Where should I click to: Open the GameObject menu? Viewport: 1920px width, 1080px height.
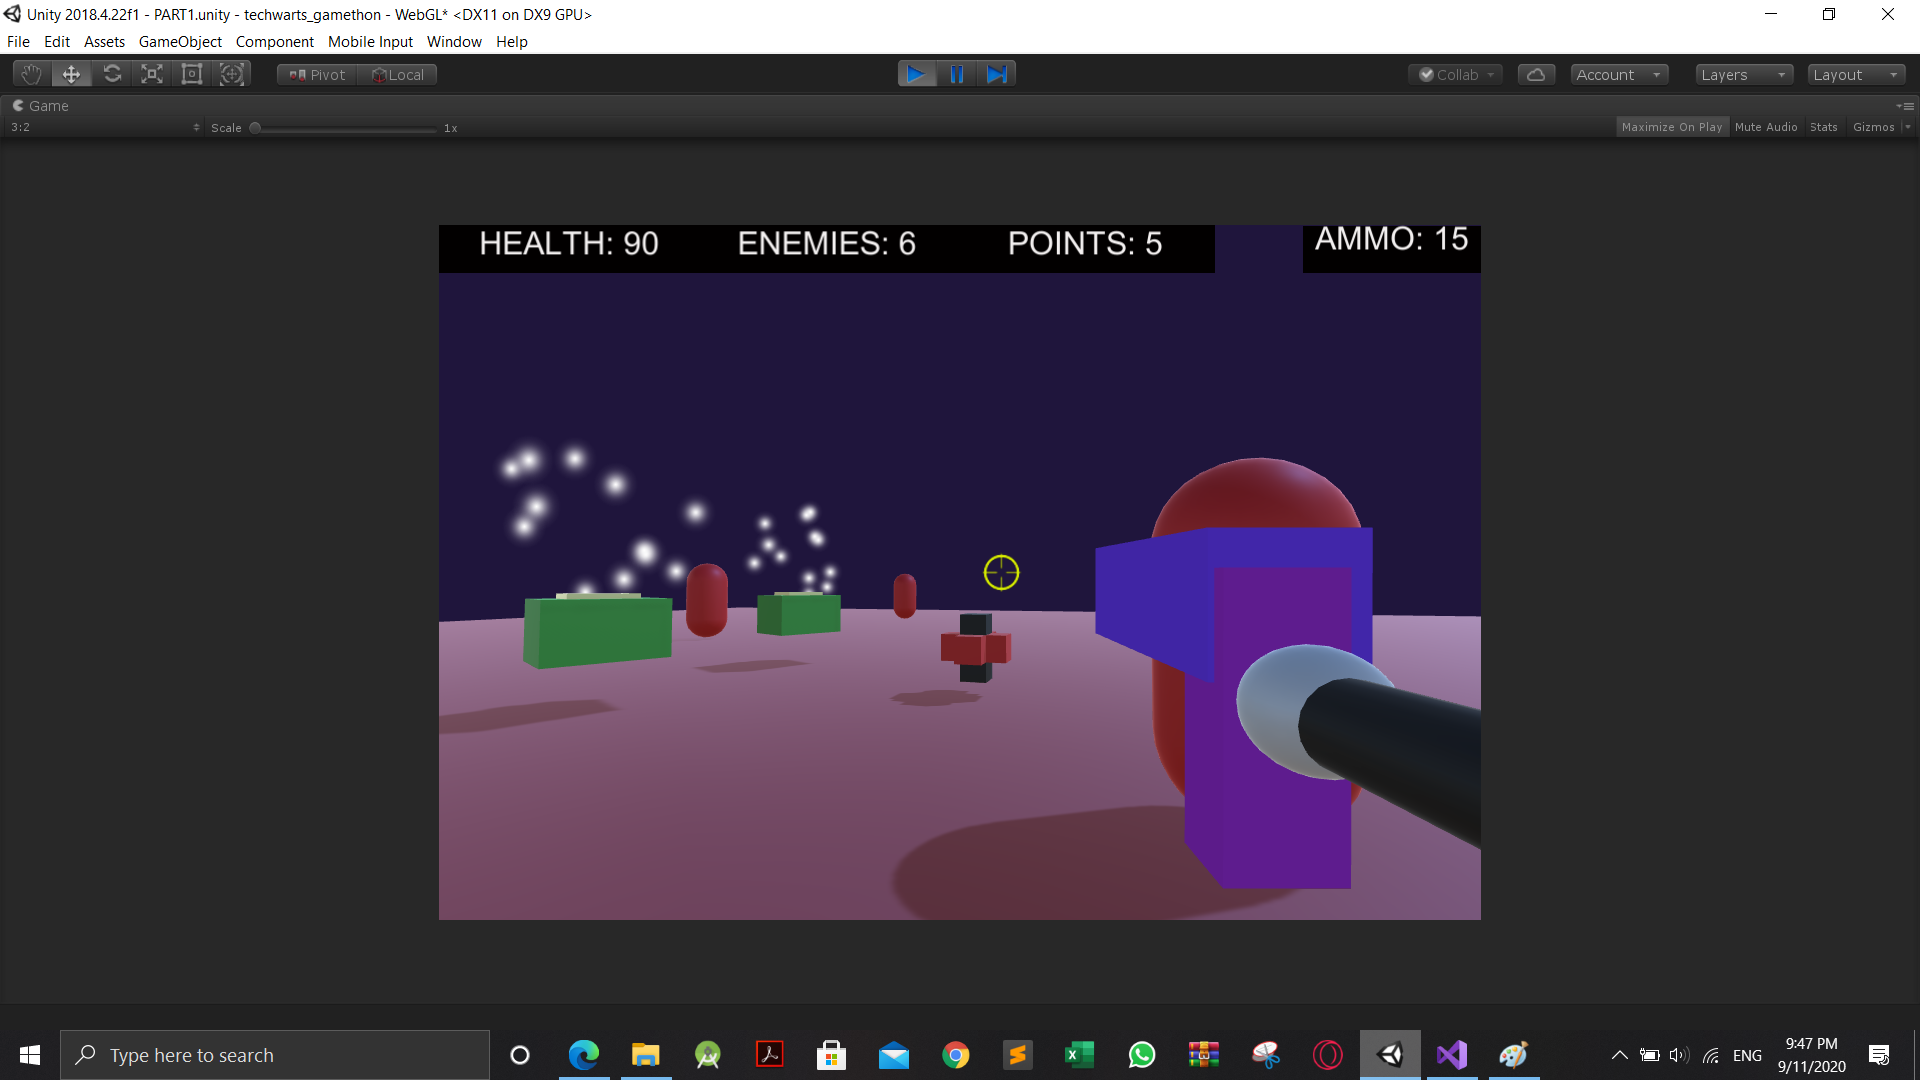pyautogui.click(x=180, y=42)
